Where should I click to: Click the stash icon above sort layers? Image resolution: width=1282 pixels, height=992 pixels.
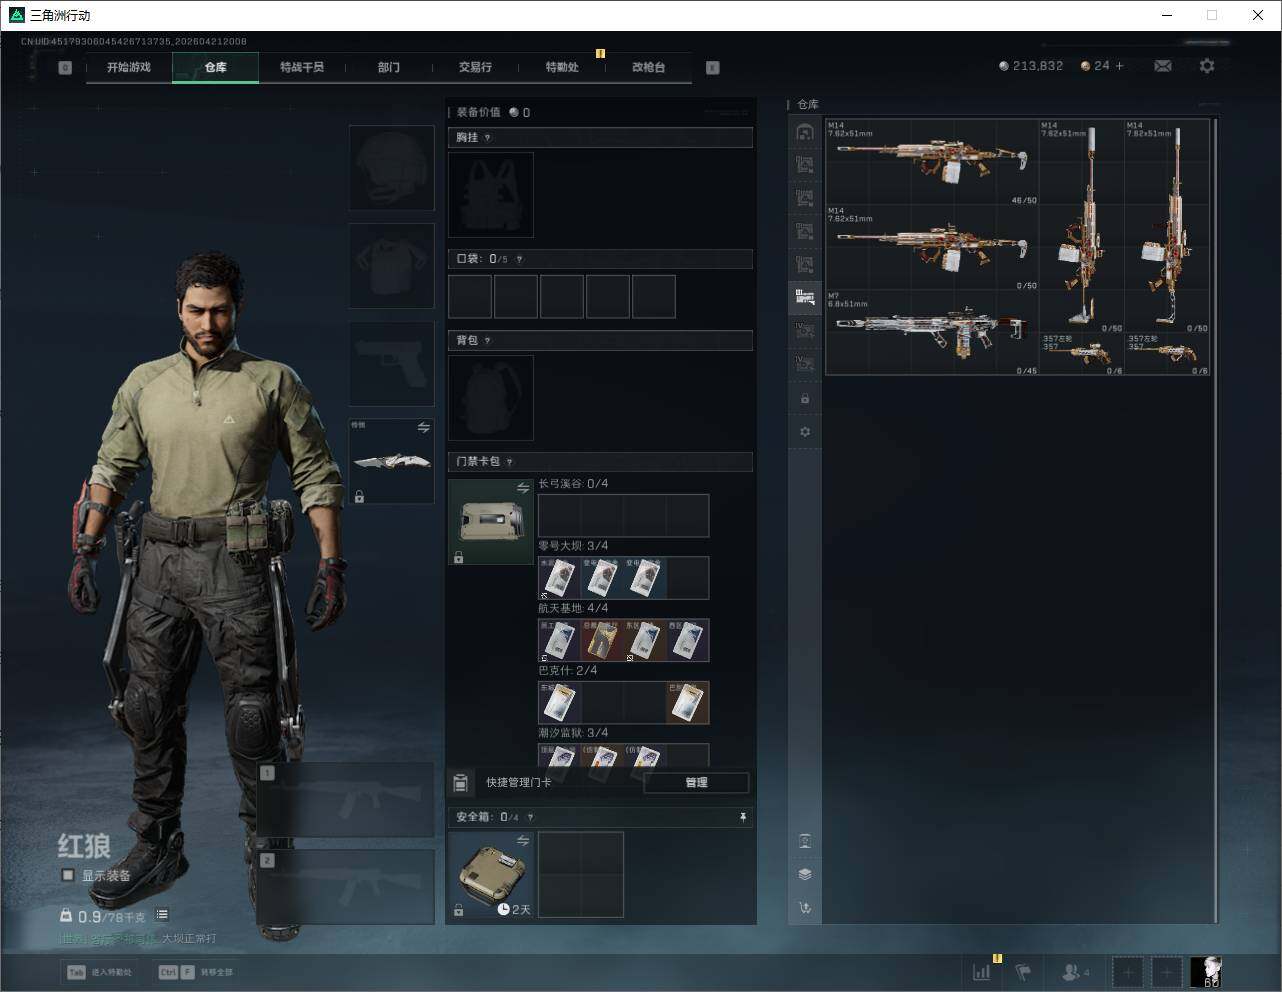point(805,841)
